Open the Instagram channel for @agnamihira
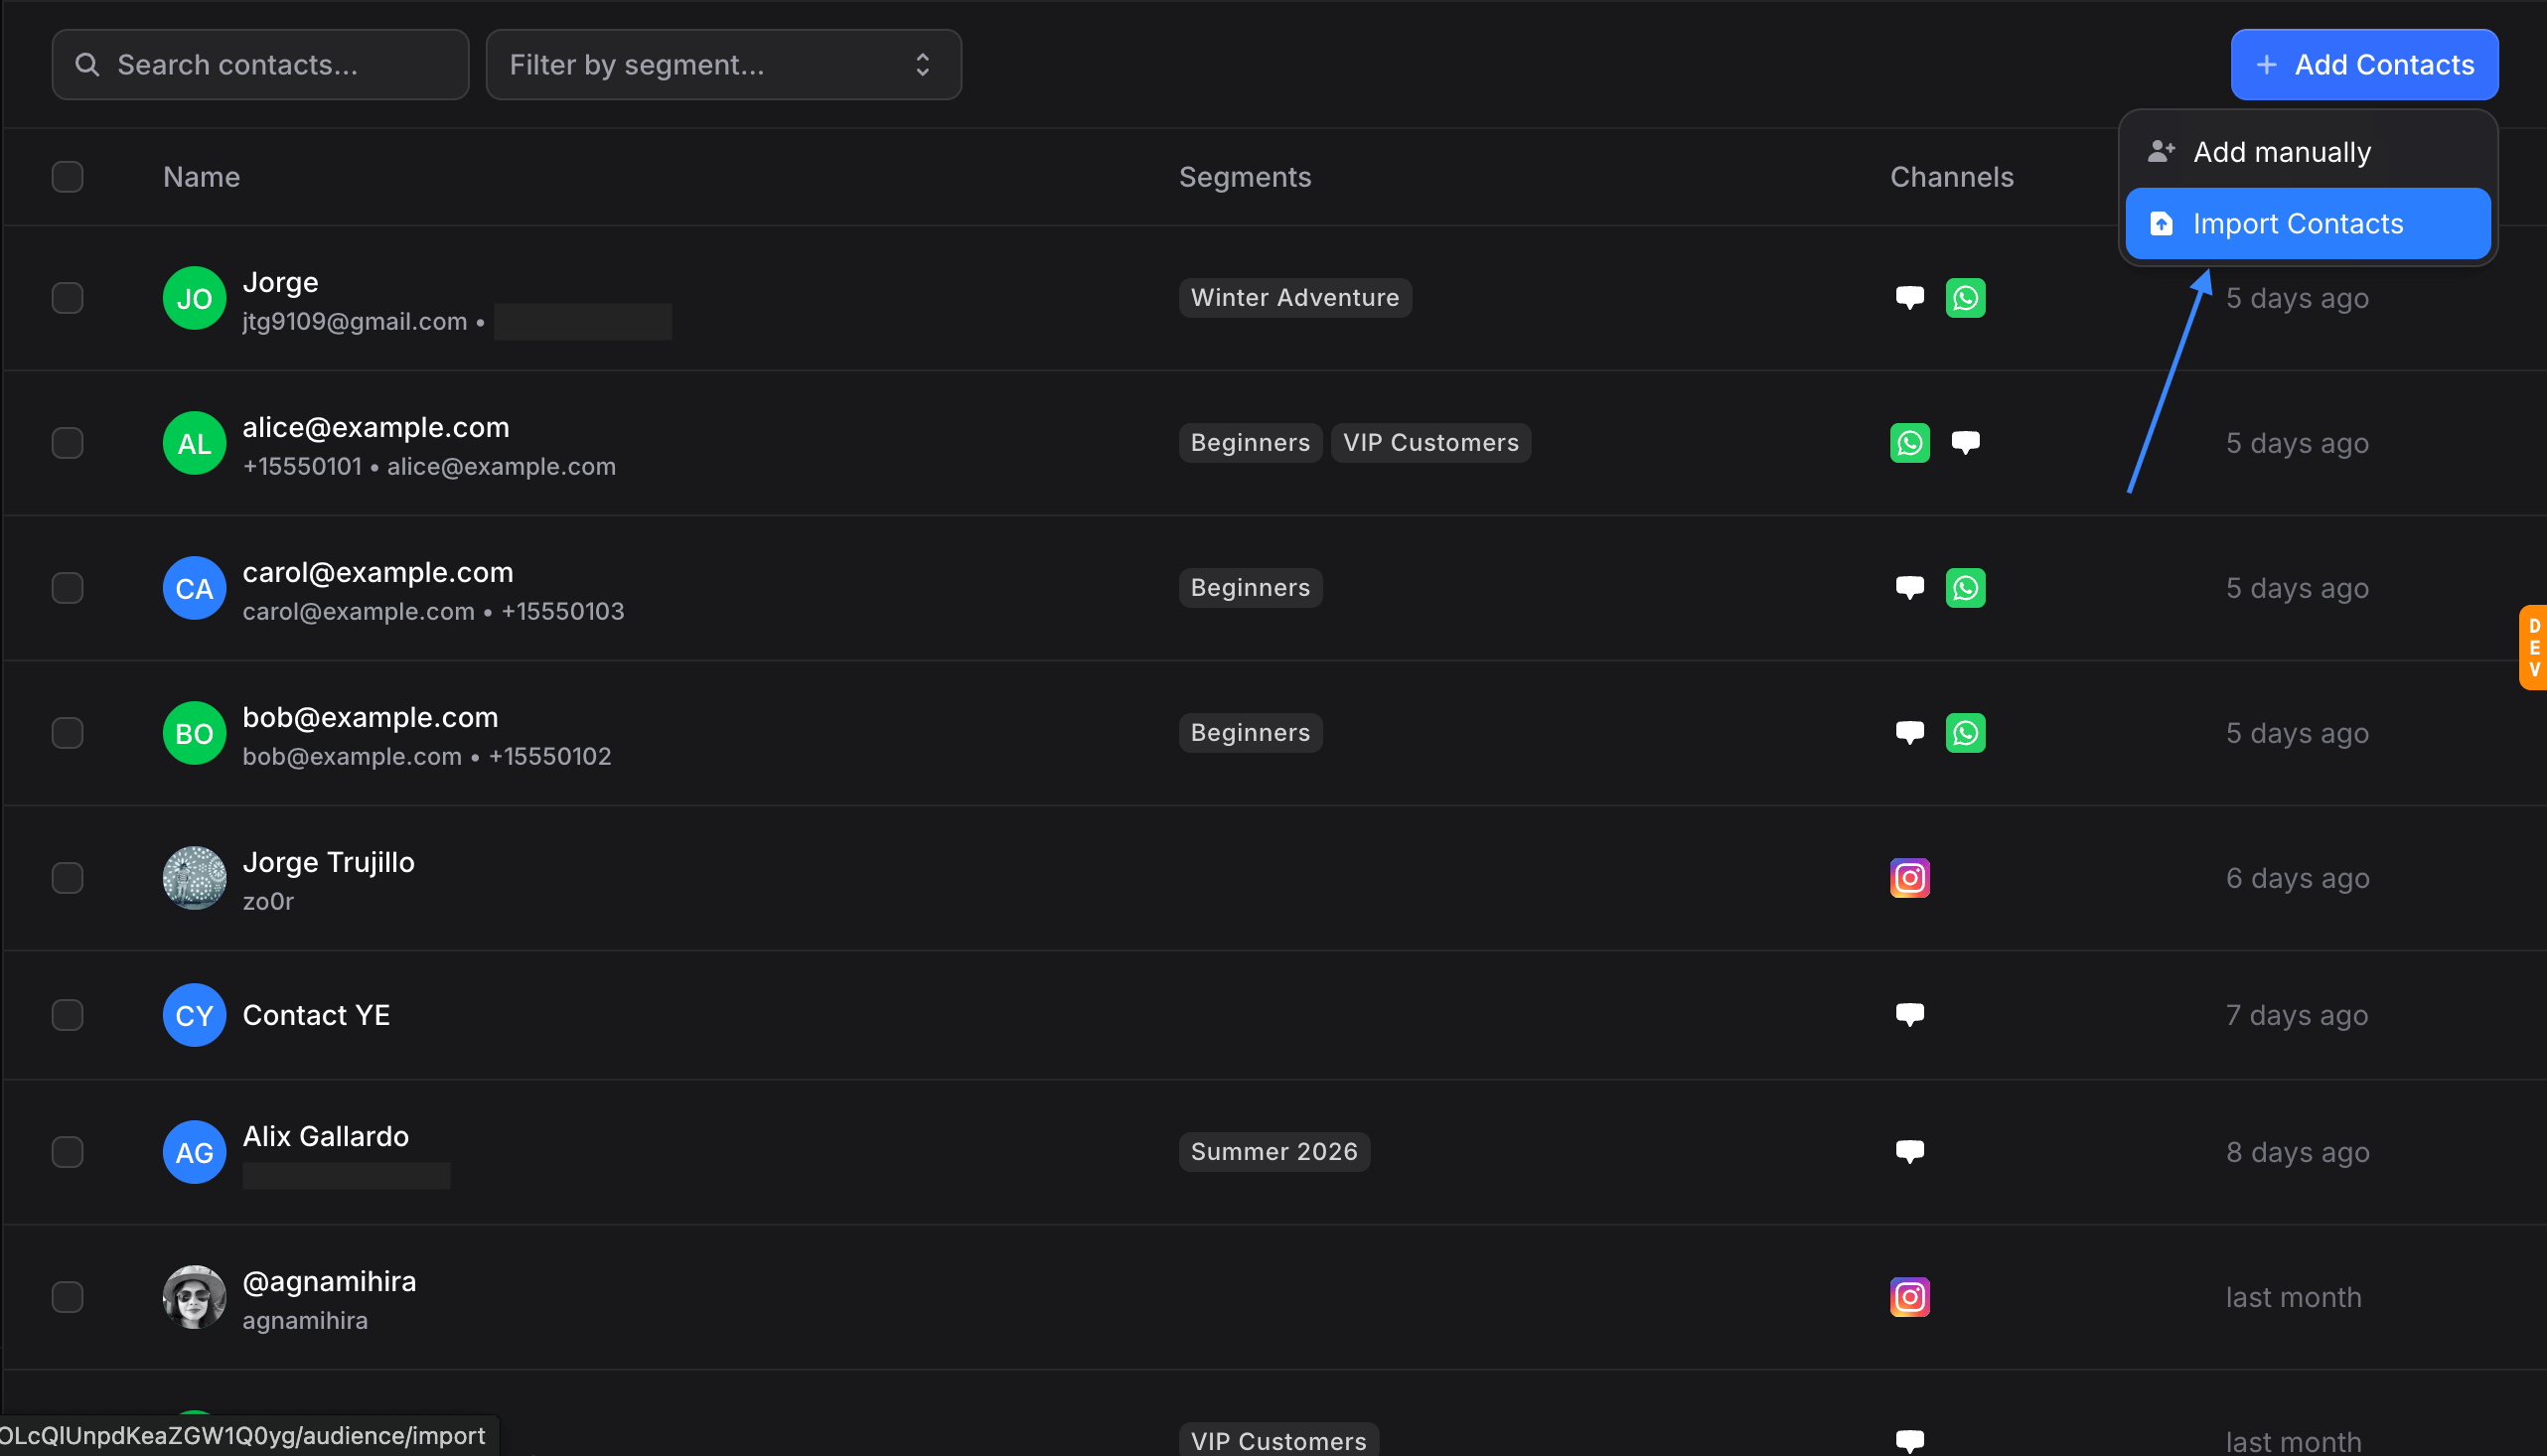Screen dimensions: 2547x1456 point(1910,1297)
